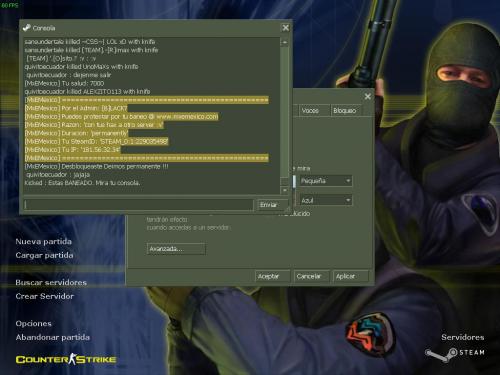
Task: Click console scrollbar down arrow
Action: pos(285,190)
